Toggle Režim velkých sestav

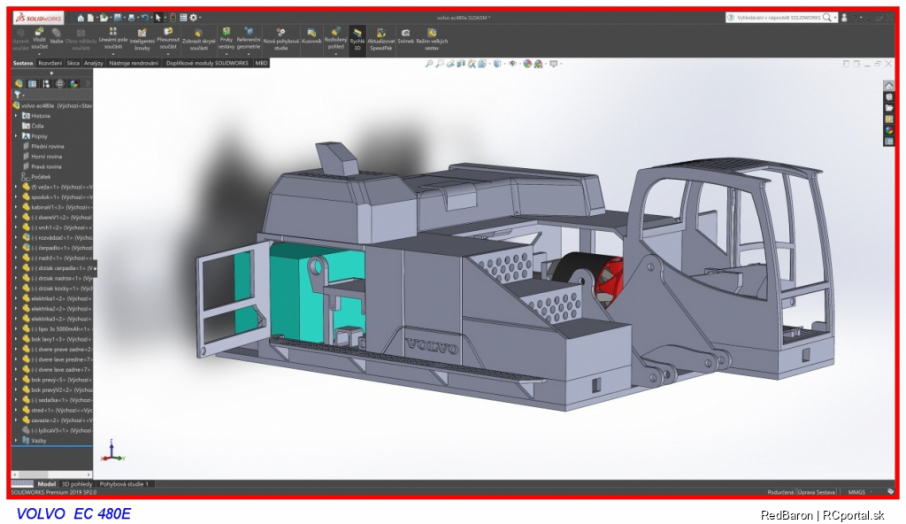(432, 39)
